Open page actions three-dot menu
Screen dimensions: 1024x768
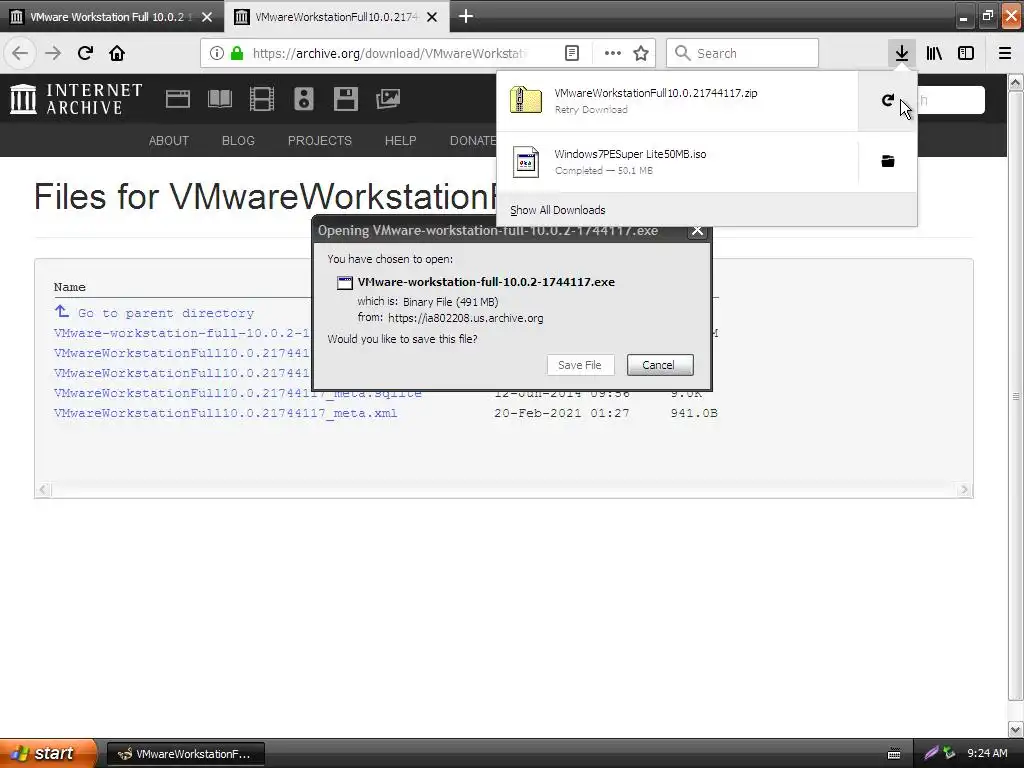(x=613, y=53)
